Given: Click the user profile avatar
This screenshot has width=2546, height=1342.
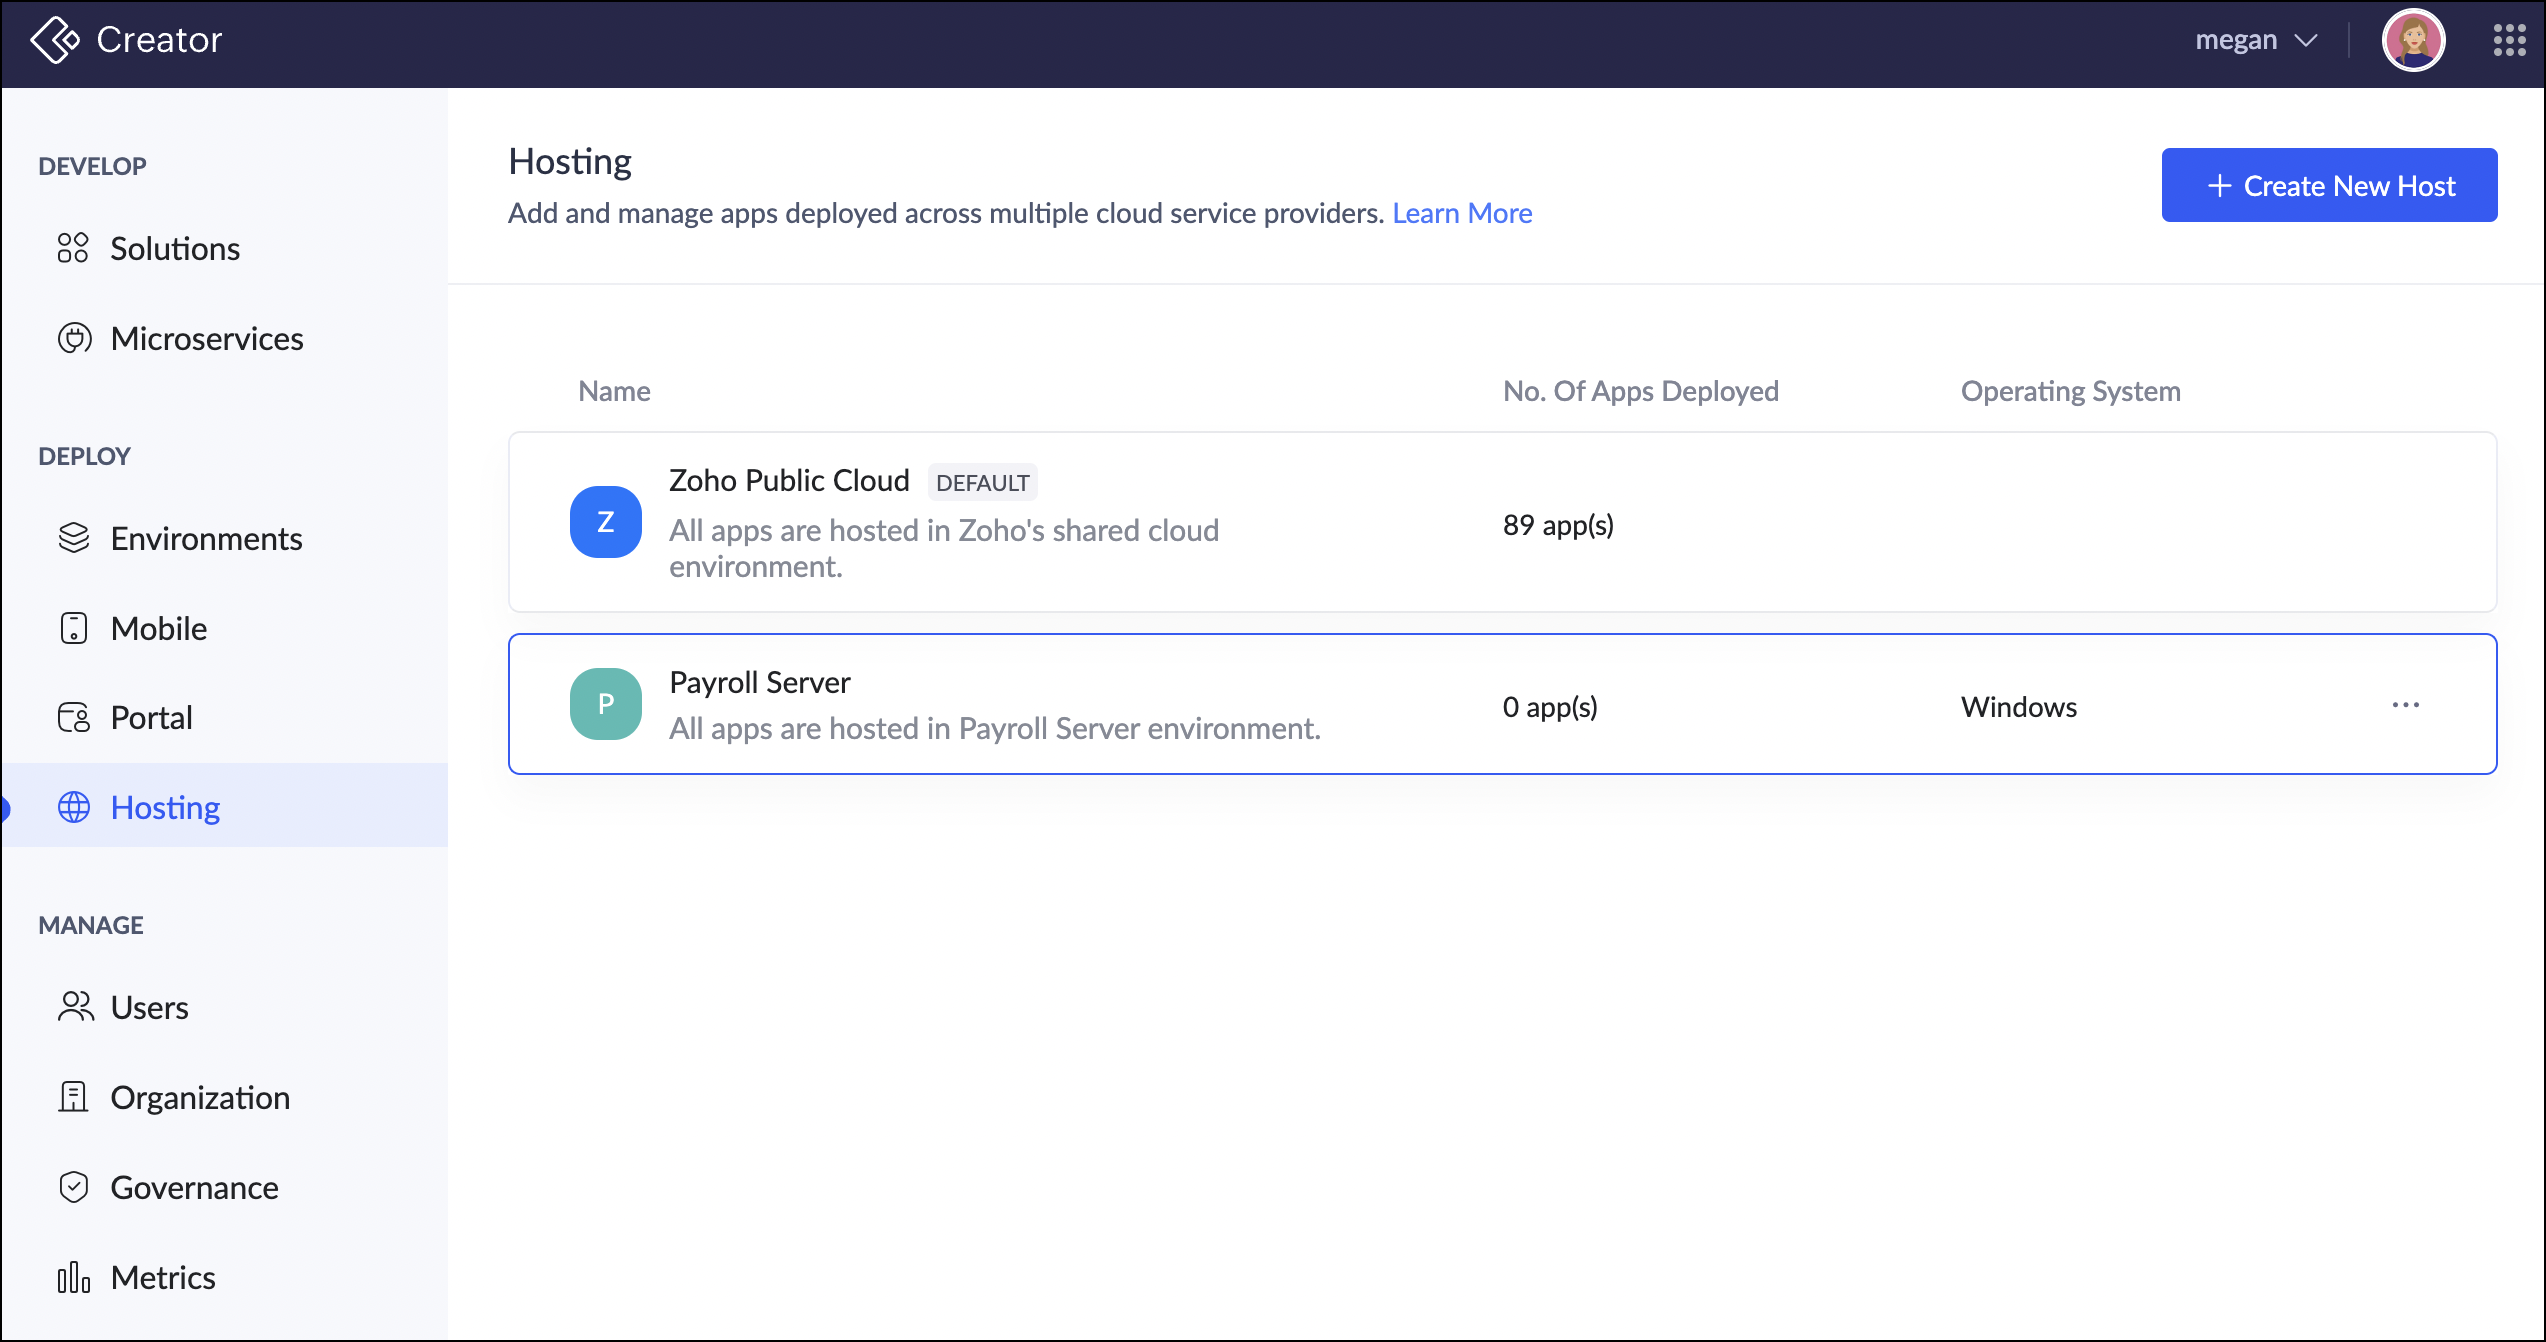Looking at the screenshot, I should click(2412, 40).
